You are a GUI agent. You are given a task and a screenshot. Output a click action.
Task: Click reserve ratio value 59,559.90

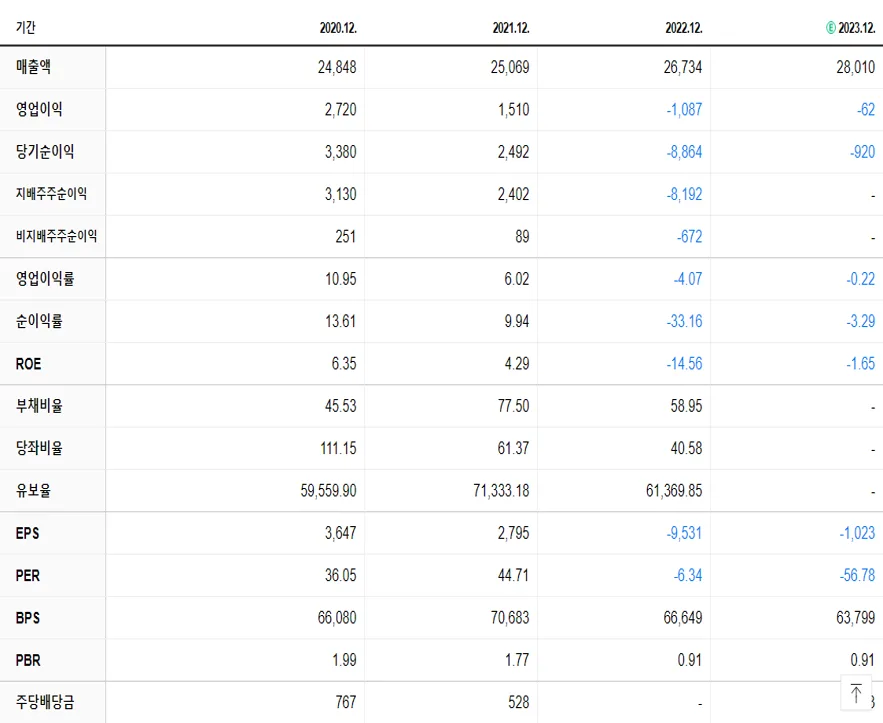point(328,491)
